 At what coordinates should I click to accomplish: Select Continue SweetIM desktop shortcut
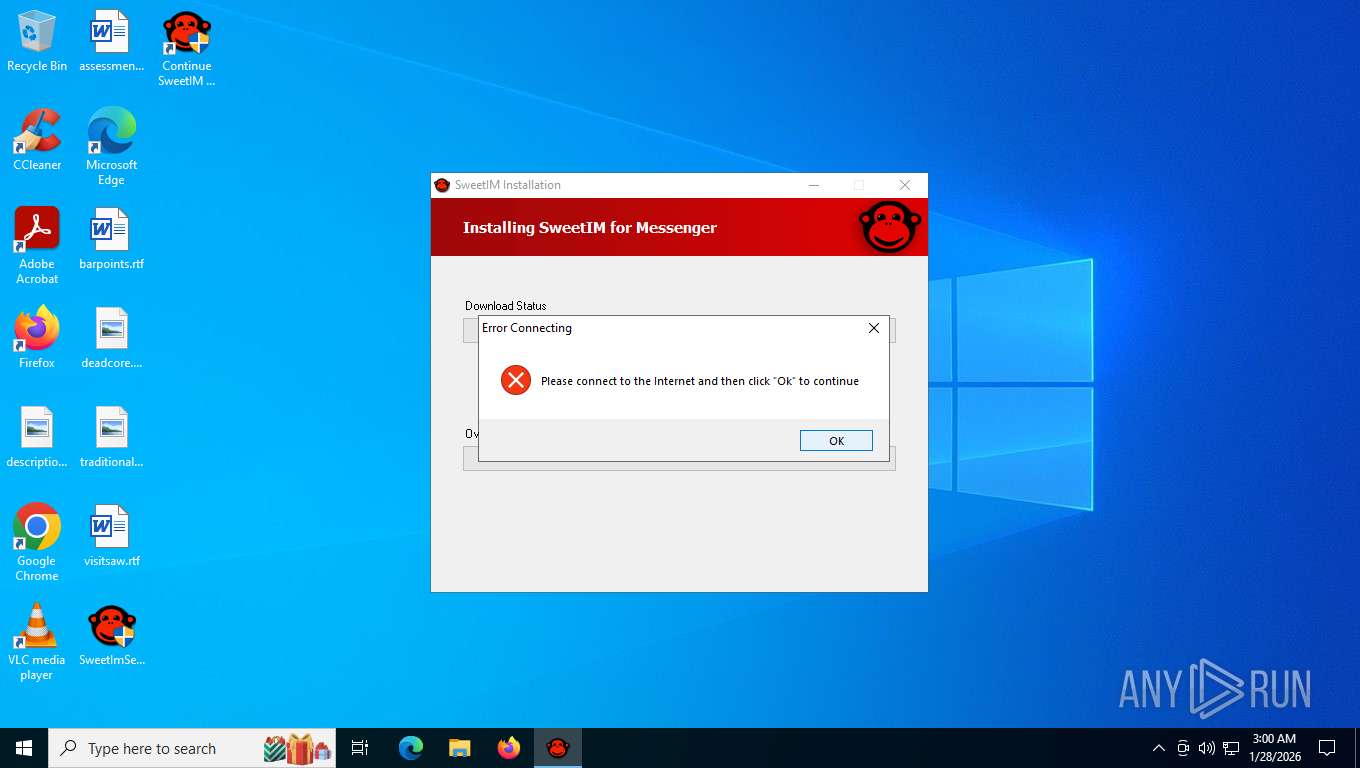(187, 49)
